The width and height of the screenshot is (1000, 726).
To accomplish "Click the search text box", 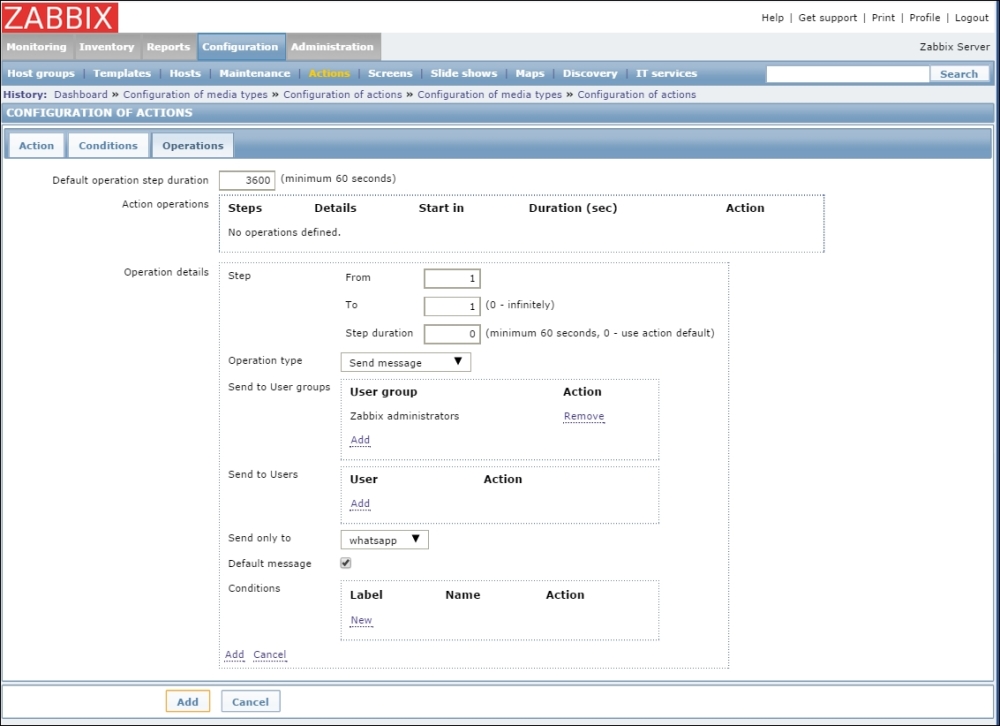I will (x=847, y=74).
